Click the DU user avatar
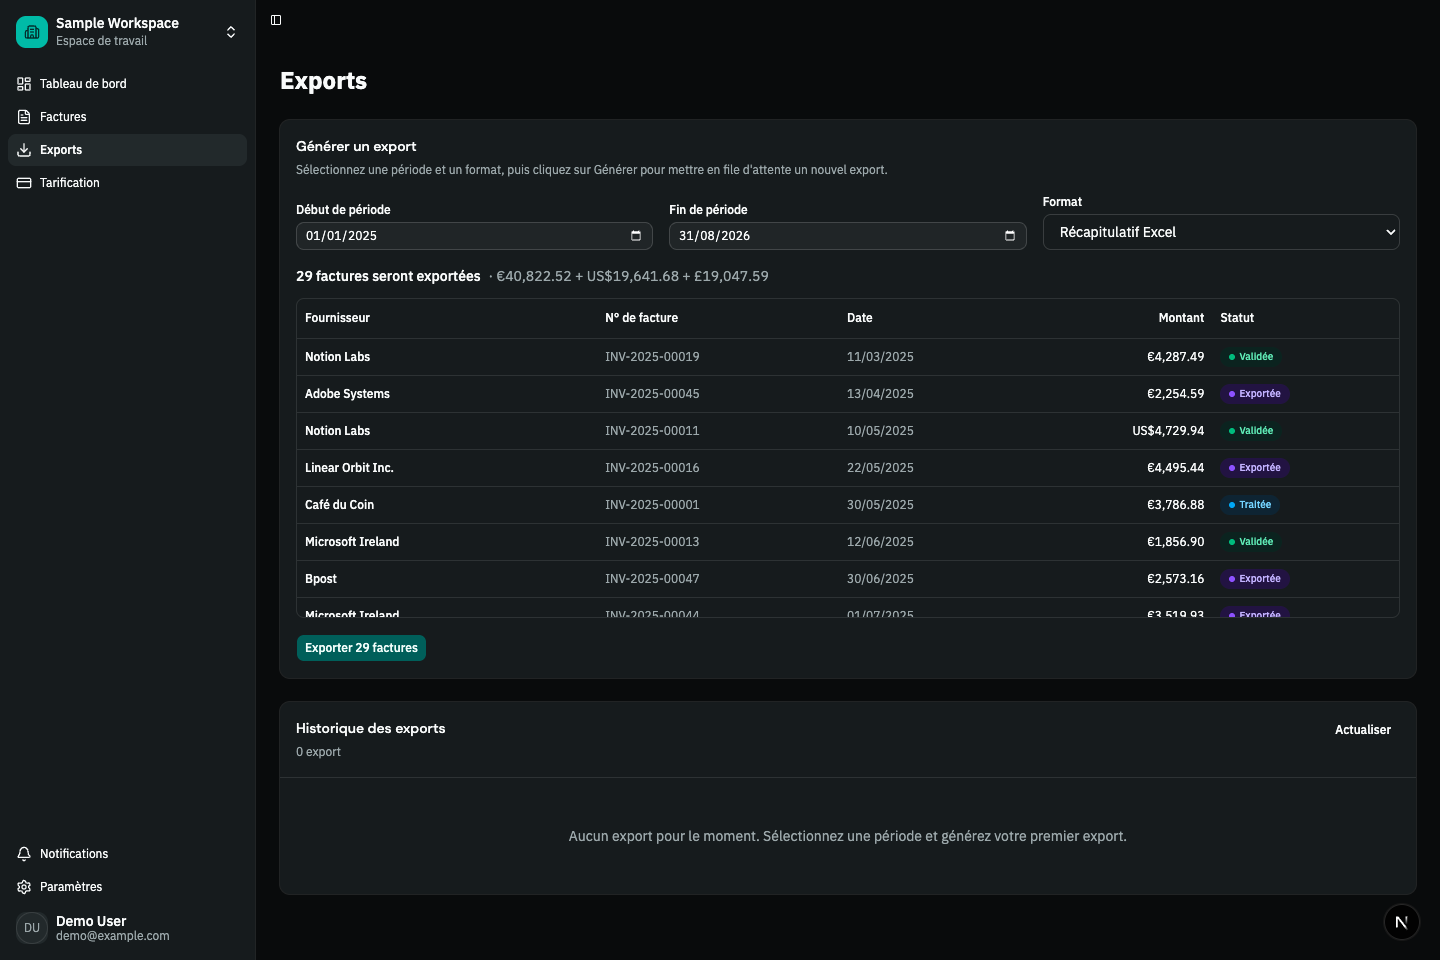Viewport: 1440px width, 960px height. [32, 928]
